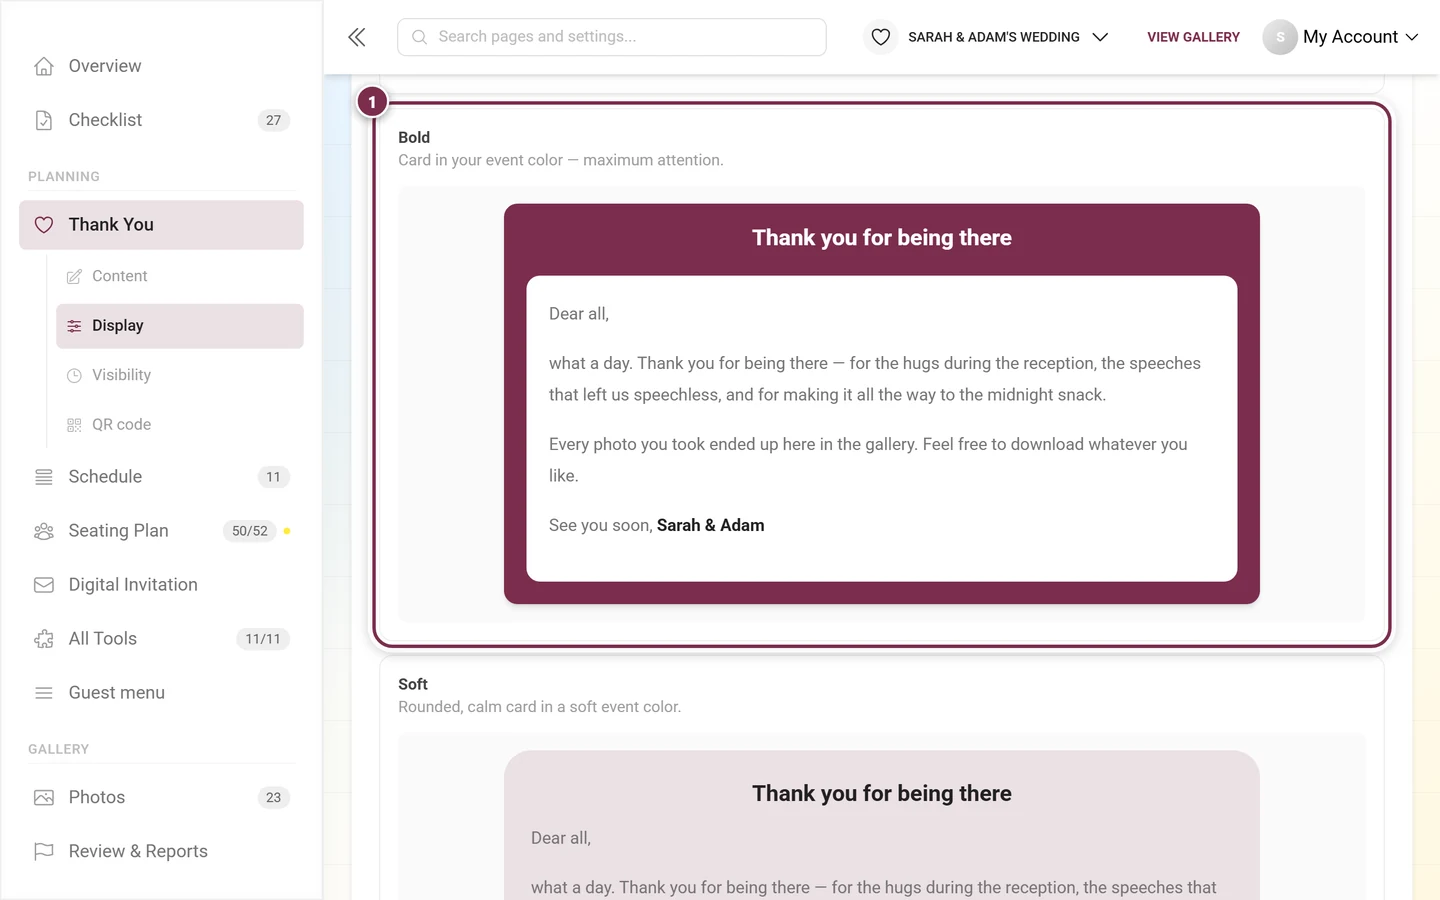
Task: Click the GALLERY section heading
Action: tap(59, 749)
